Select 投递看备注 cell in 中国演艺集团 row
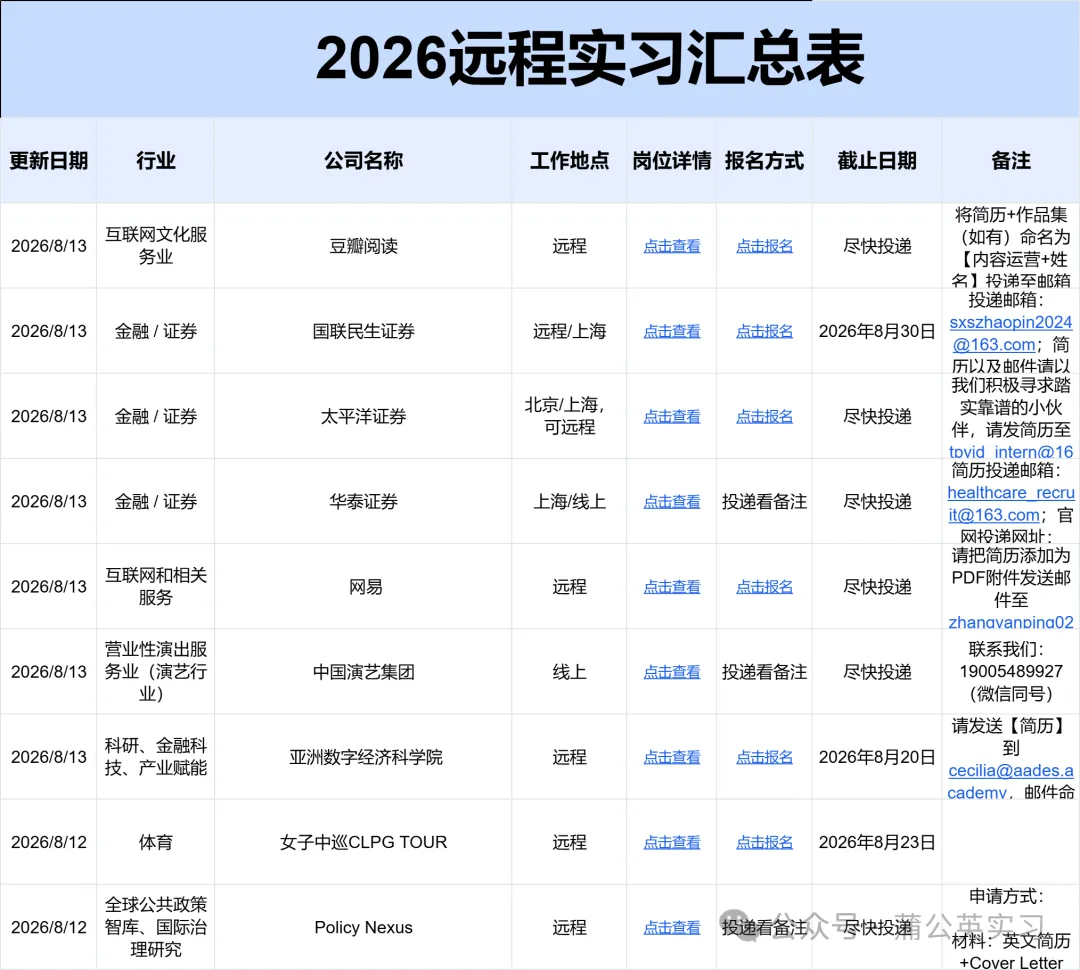1080x970 pixels. point(765,672)
